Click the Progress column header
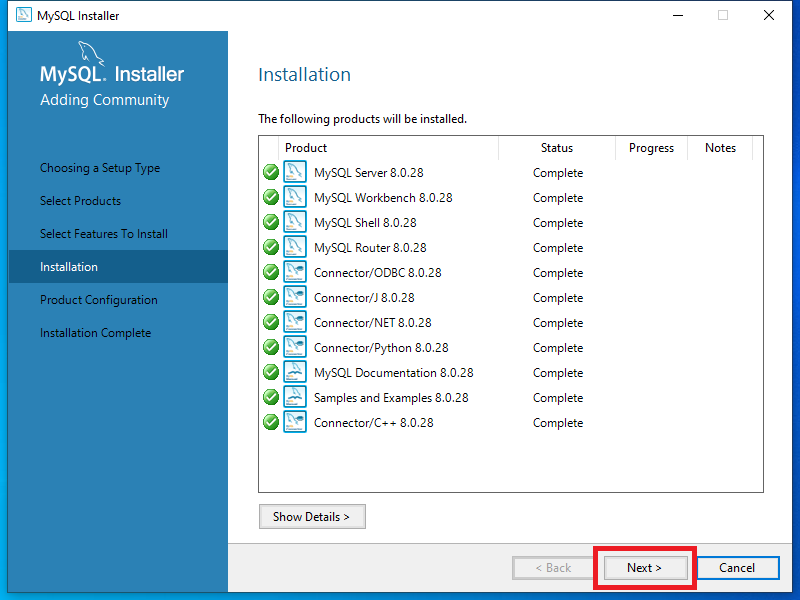Viewport: 800px width, 600px height. pos(652,148)
